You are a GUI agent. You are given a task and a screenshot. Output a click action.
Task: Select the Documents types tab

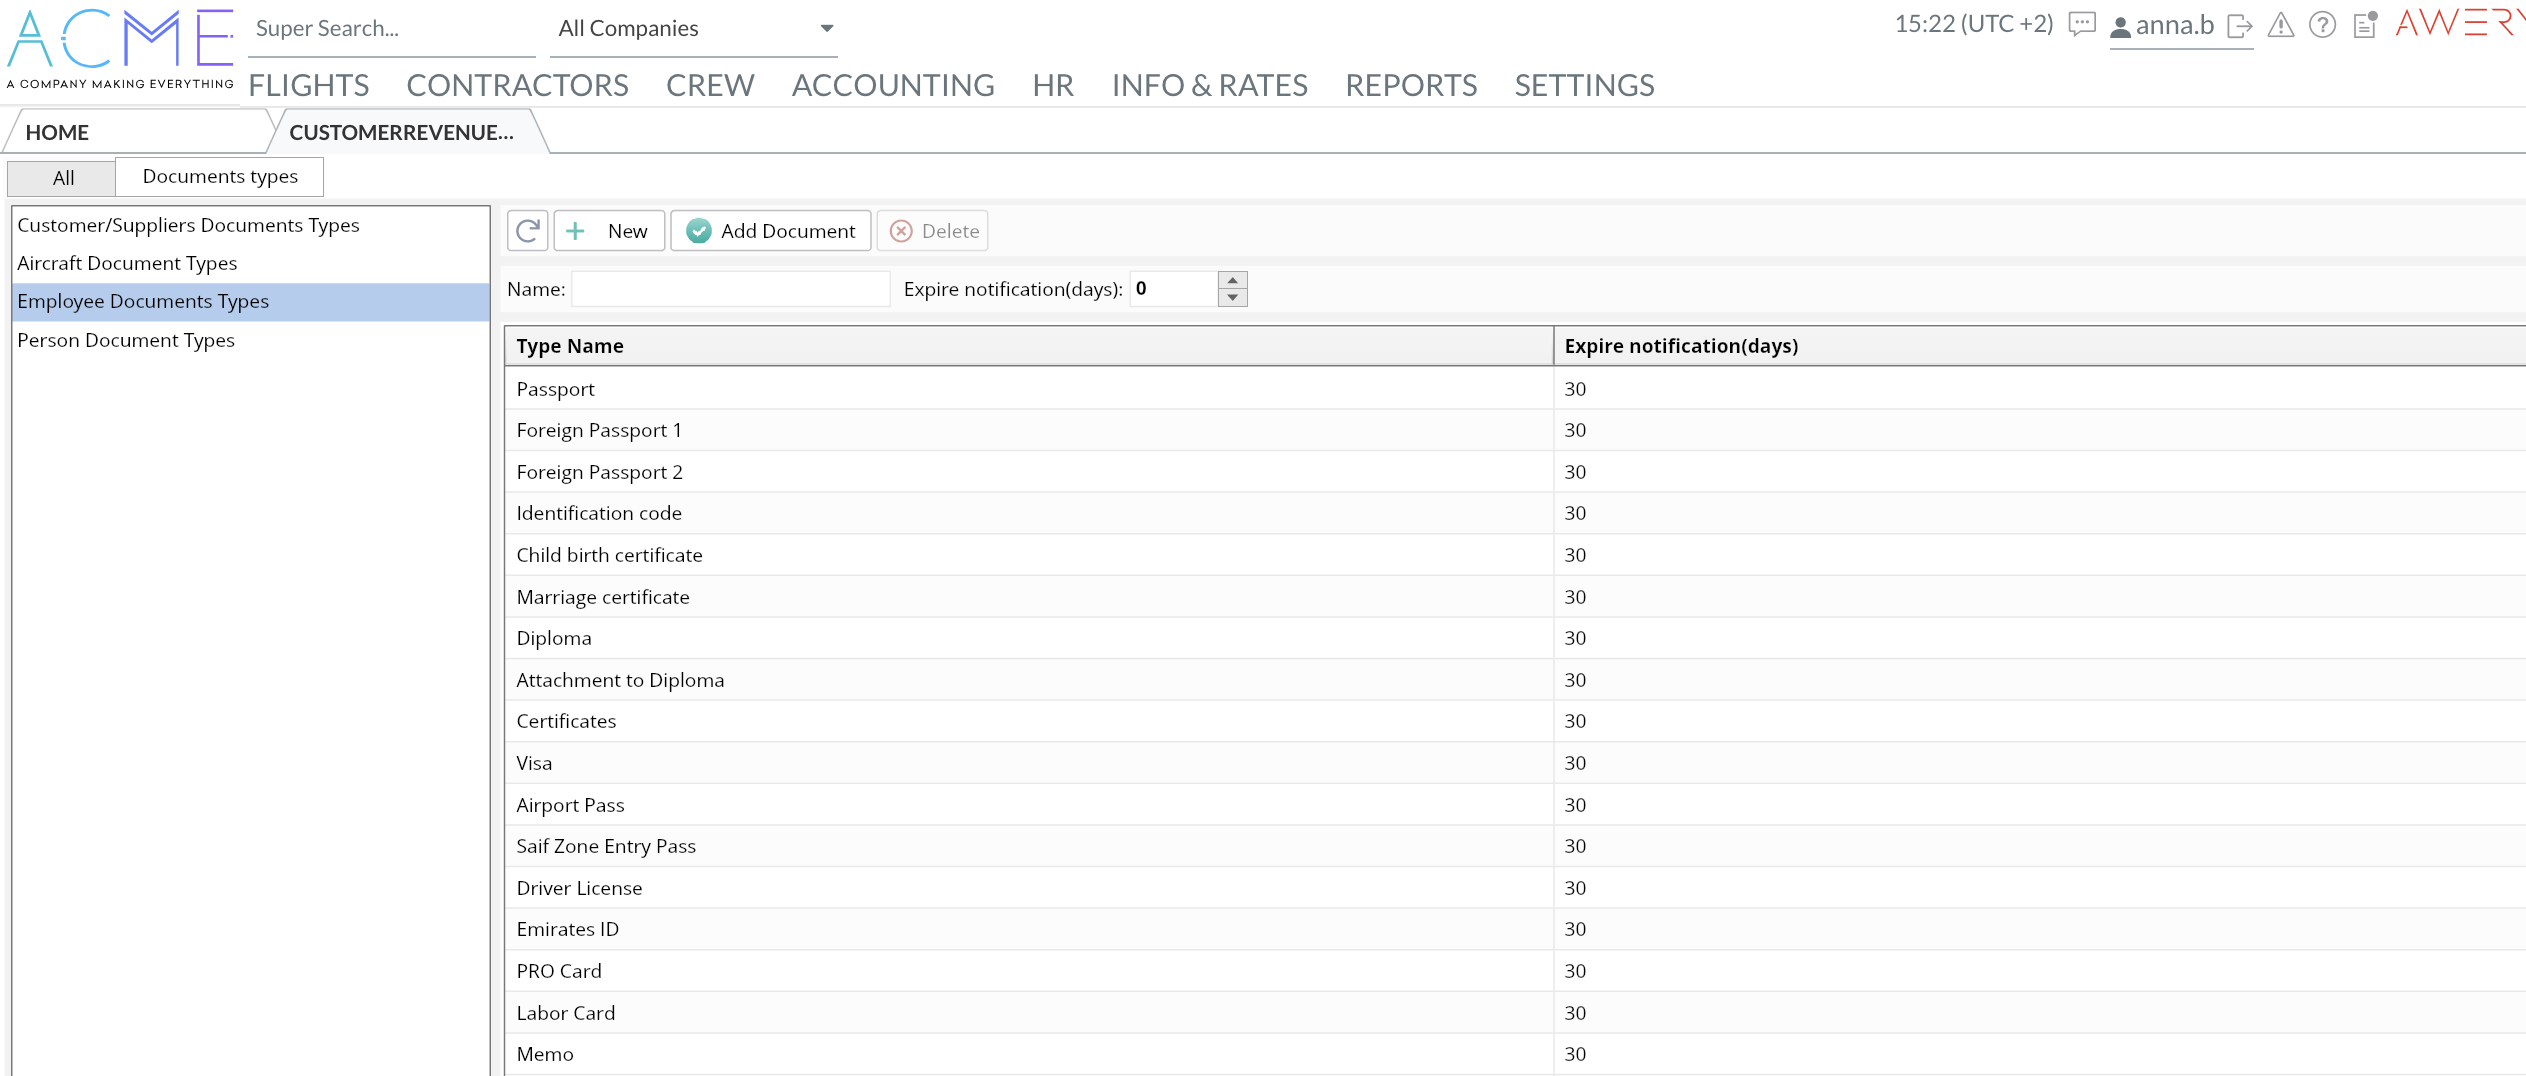click(220, 176)
